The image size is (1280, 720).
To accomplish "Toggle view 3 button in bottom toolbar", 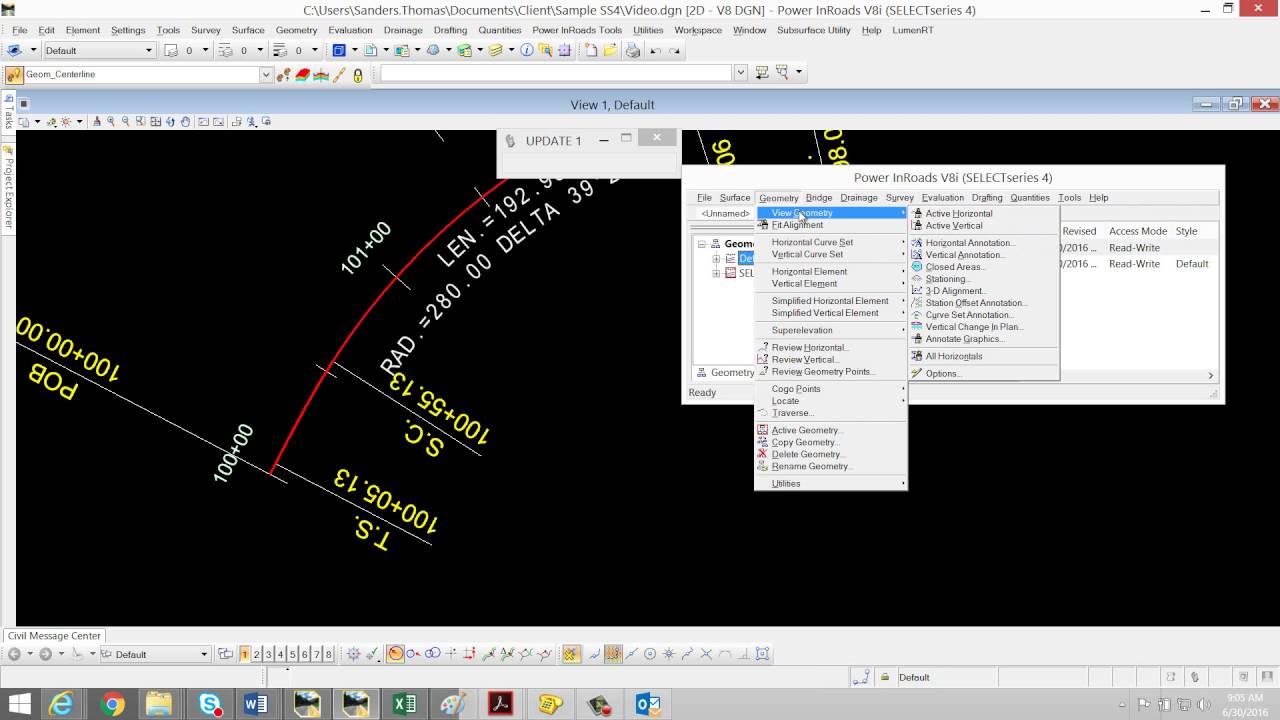I will pyautogui.click(x=268, y=654).
